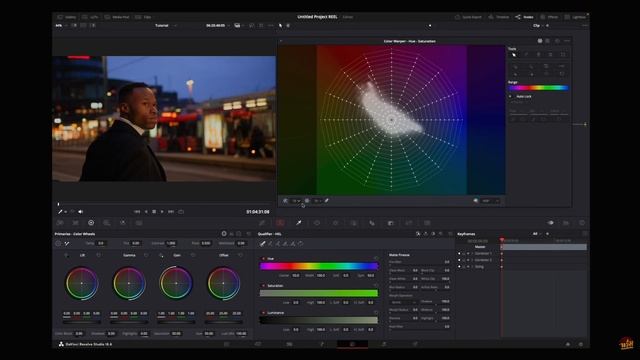Reset the Lift wheel
The height and width of the screenshot is (360, 640).
99,255
